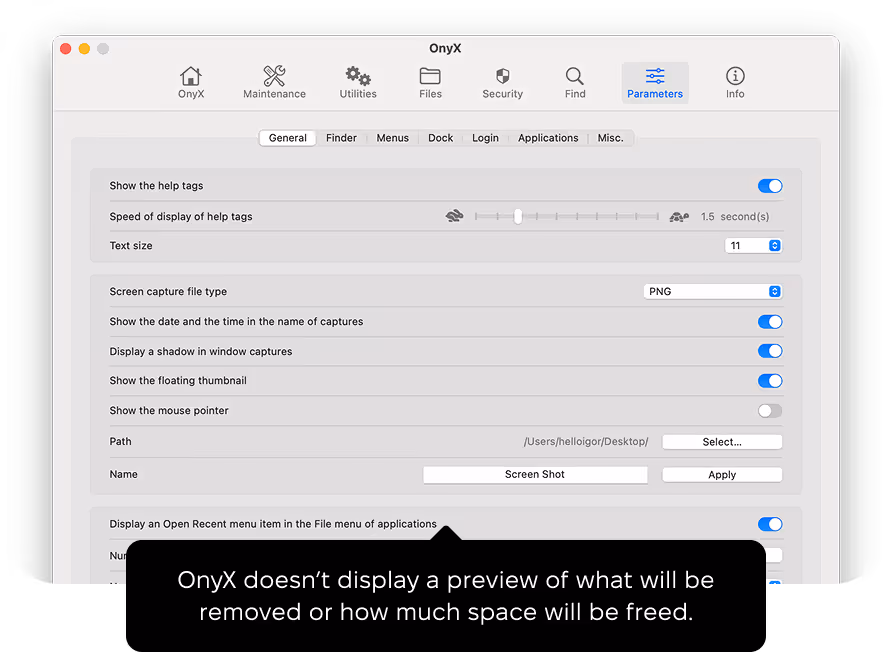Click the 1.5 second(s) value
892x652 pixels.
coord(734,216)
